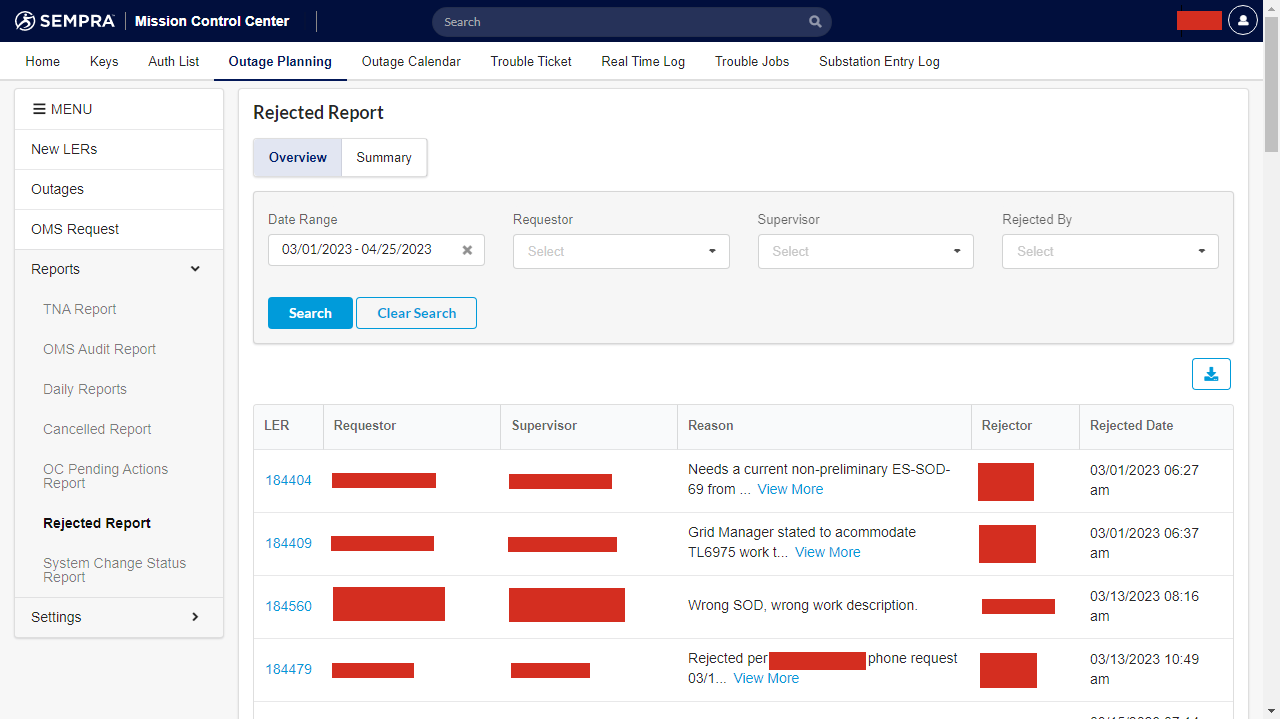Switch to the Summary tab
The width and height of the screenshot is (1280, 719).
(384, 158)
